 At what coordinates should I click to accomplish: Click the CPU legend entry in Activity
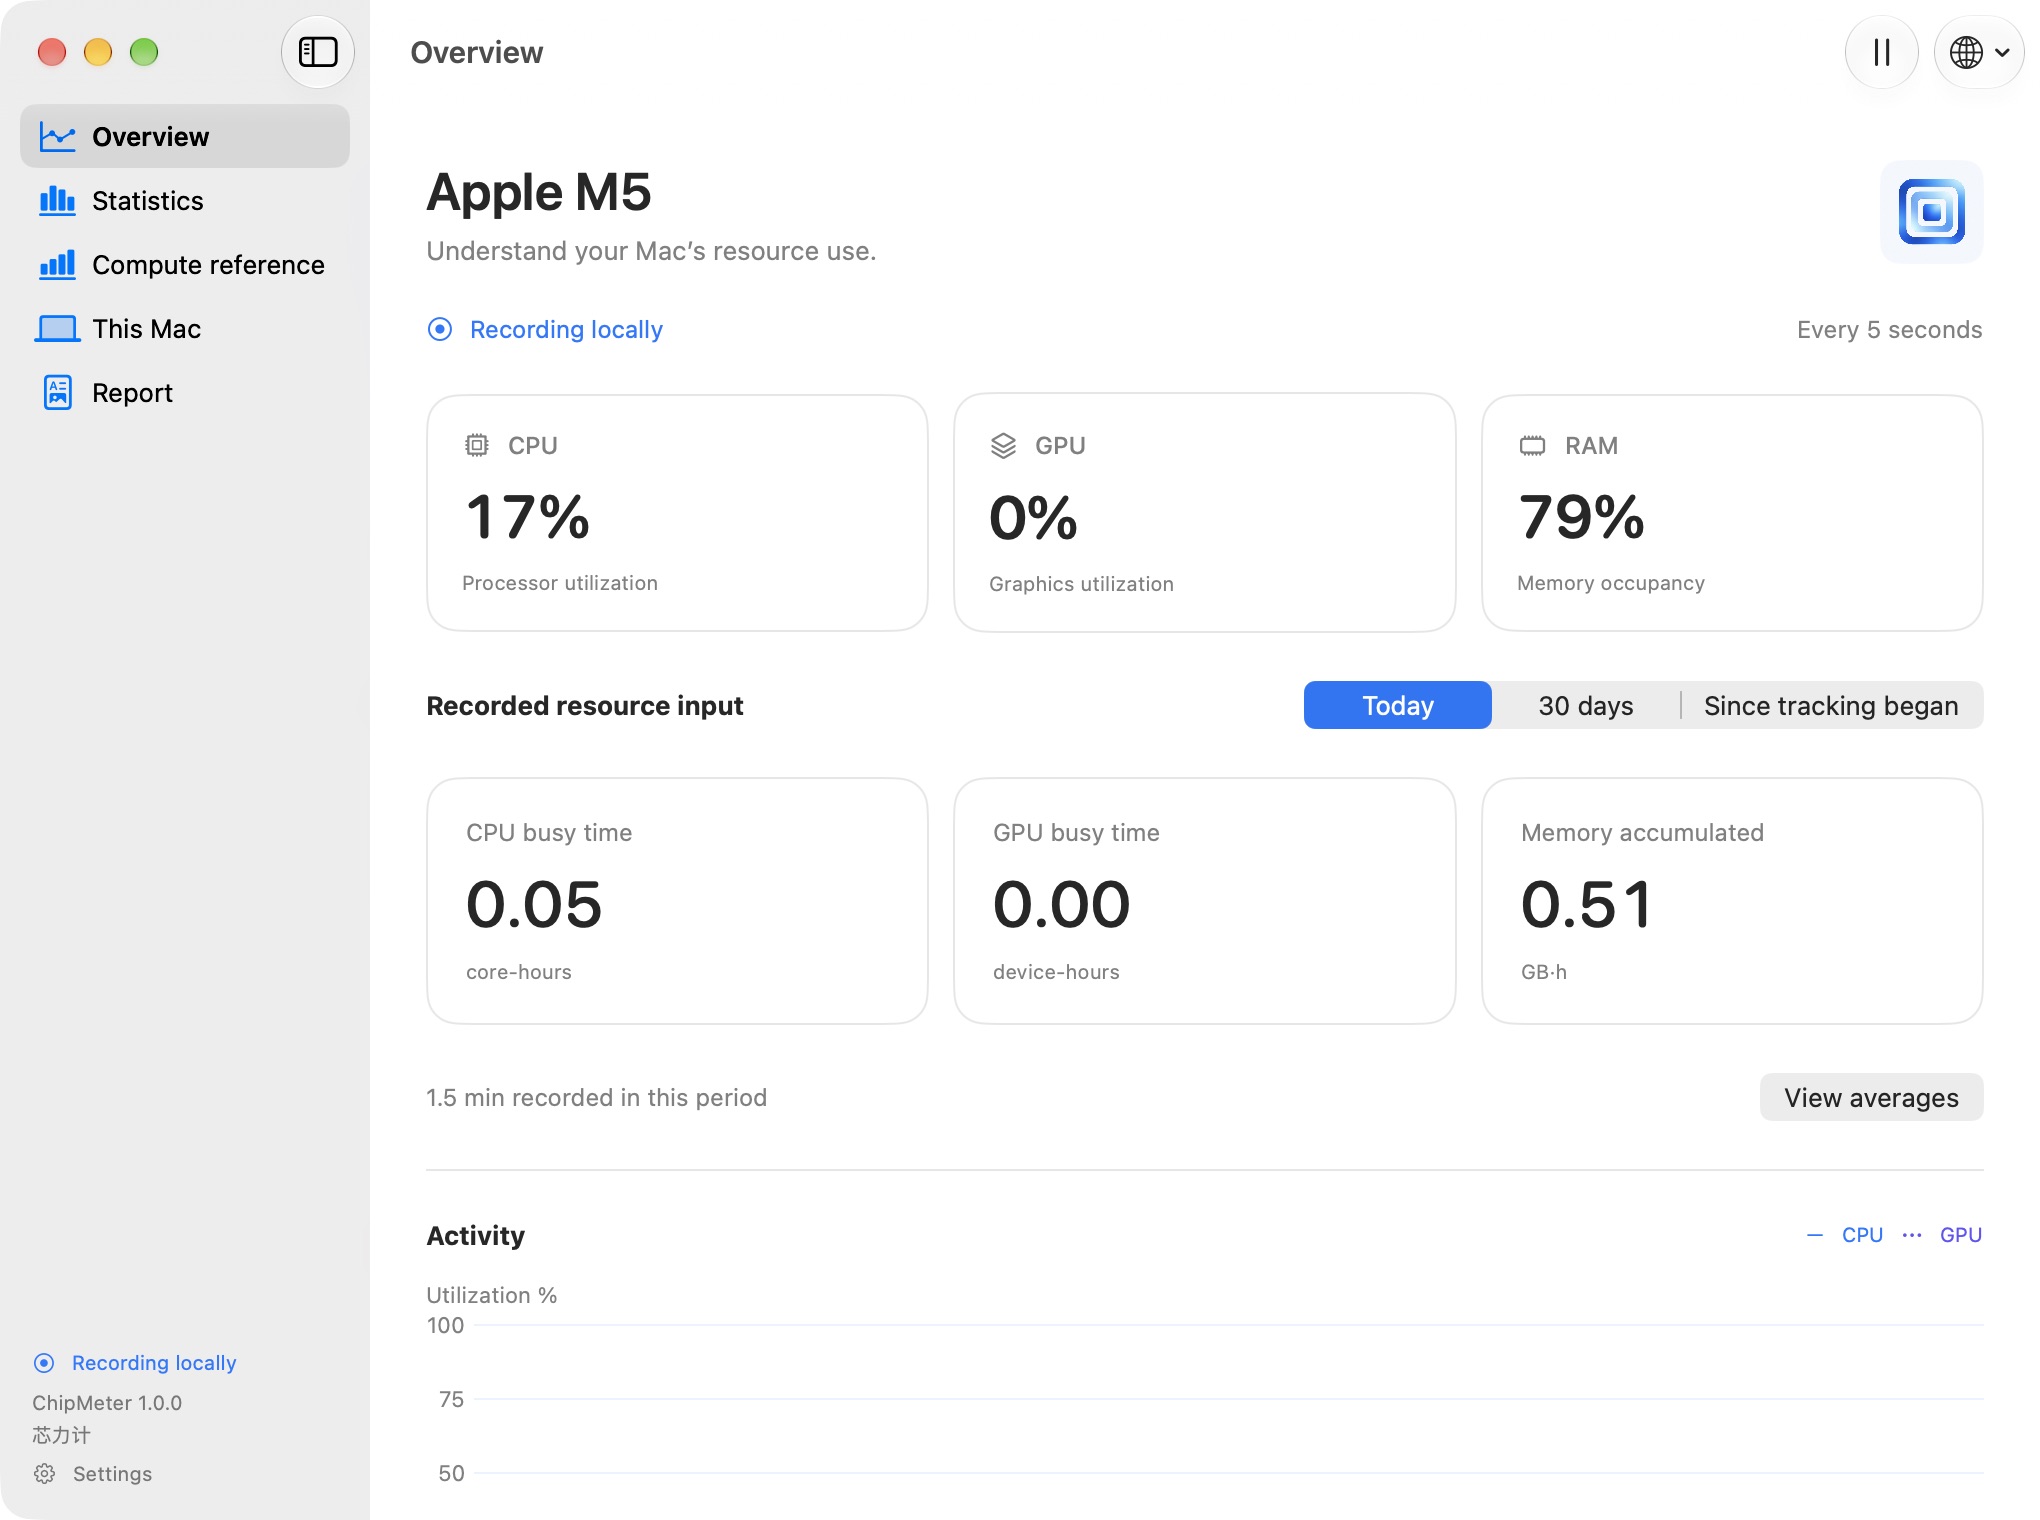pos(1845,1235)
